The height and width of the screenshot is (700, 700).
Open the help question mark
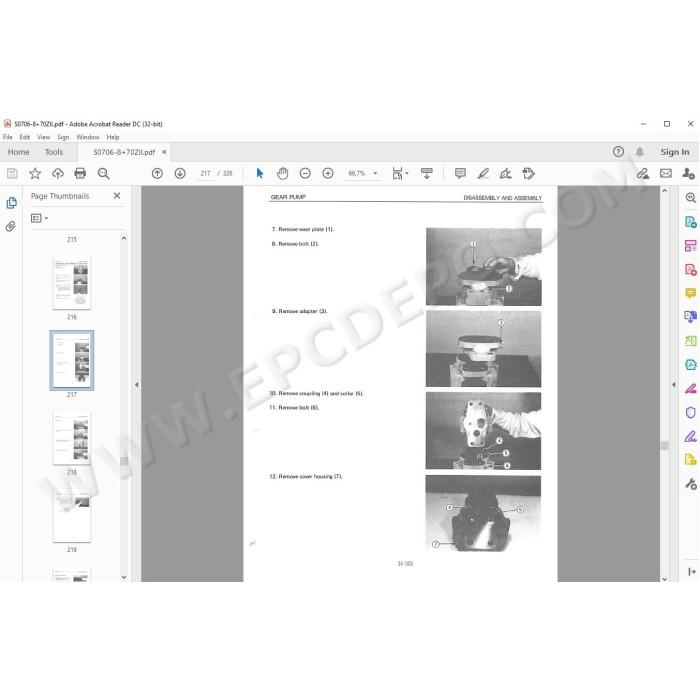click(618, 152)
